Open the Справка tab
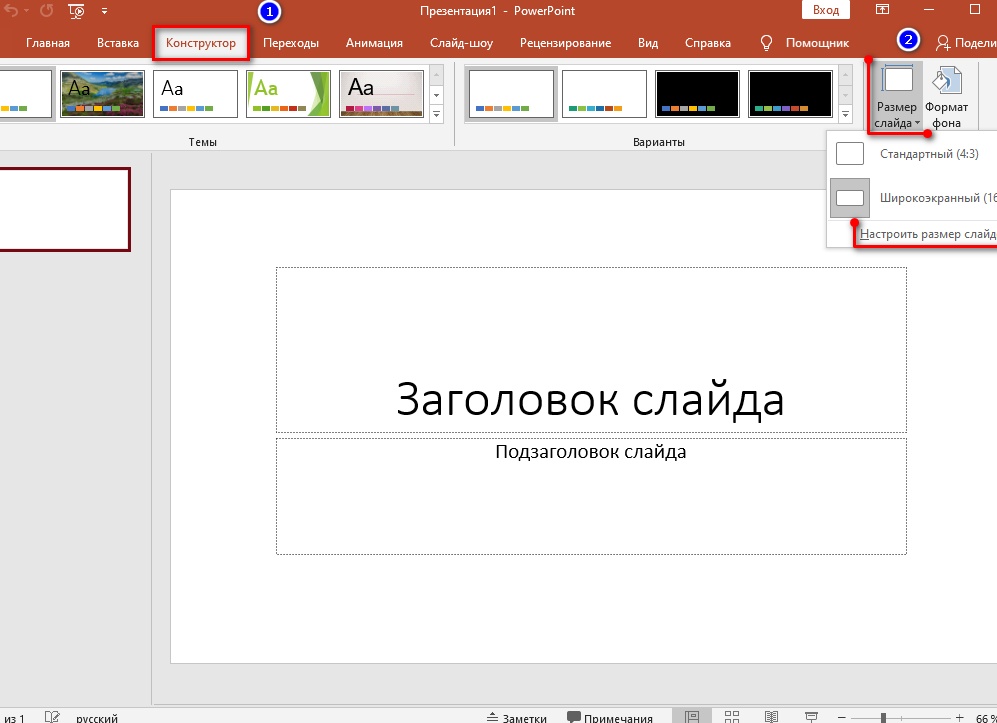The height and width of the screenshot is (723, 997). pos(708,43)
